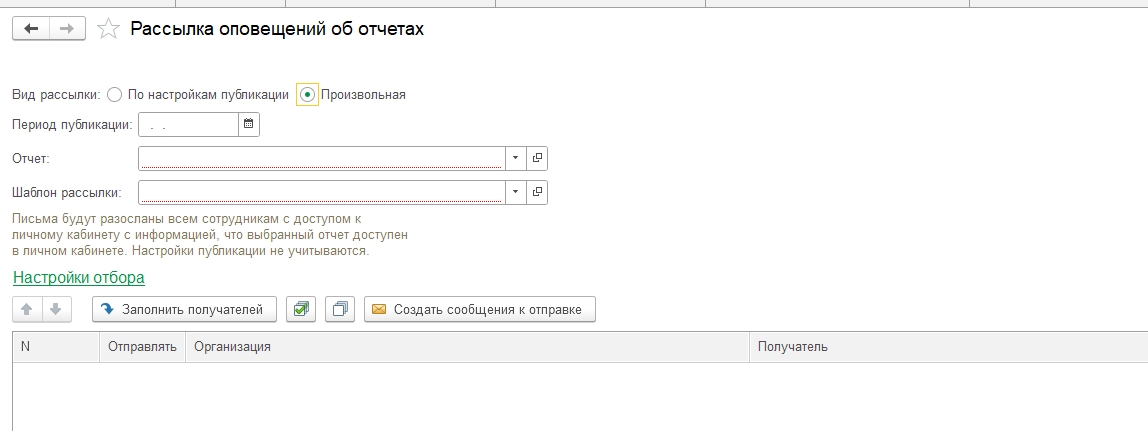This screenshot has height=431, width=1148.
Task: Go forward with the right arrow button
Action: [67, 29]
